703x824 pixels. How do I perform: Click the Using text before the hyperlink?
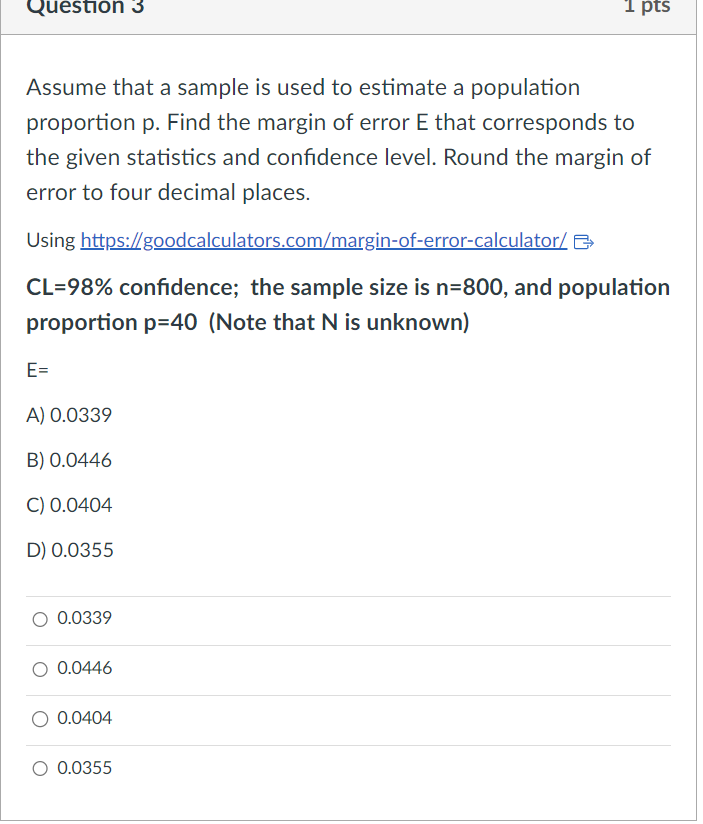(x=47, y=240)
